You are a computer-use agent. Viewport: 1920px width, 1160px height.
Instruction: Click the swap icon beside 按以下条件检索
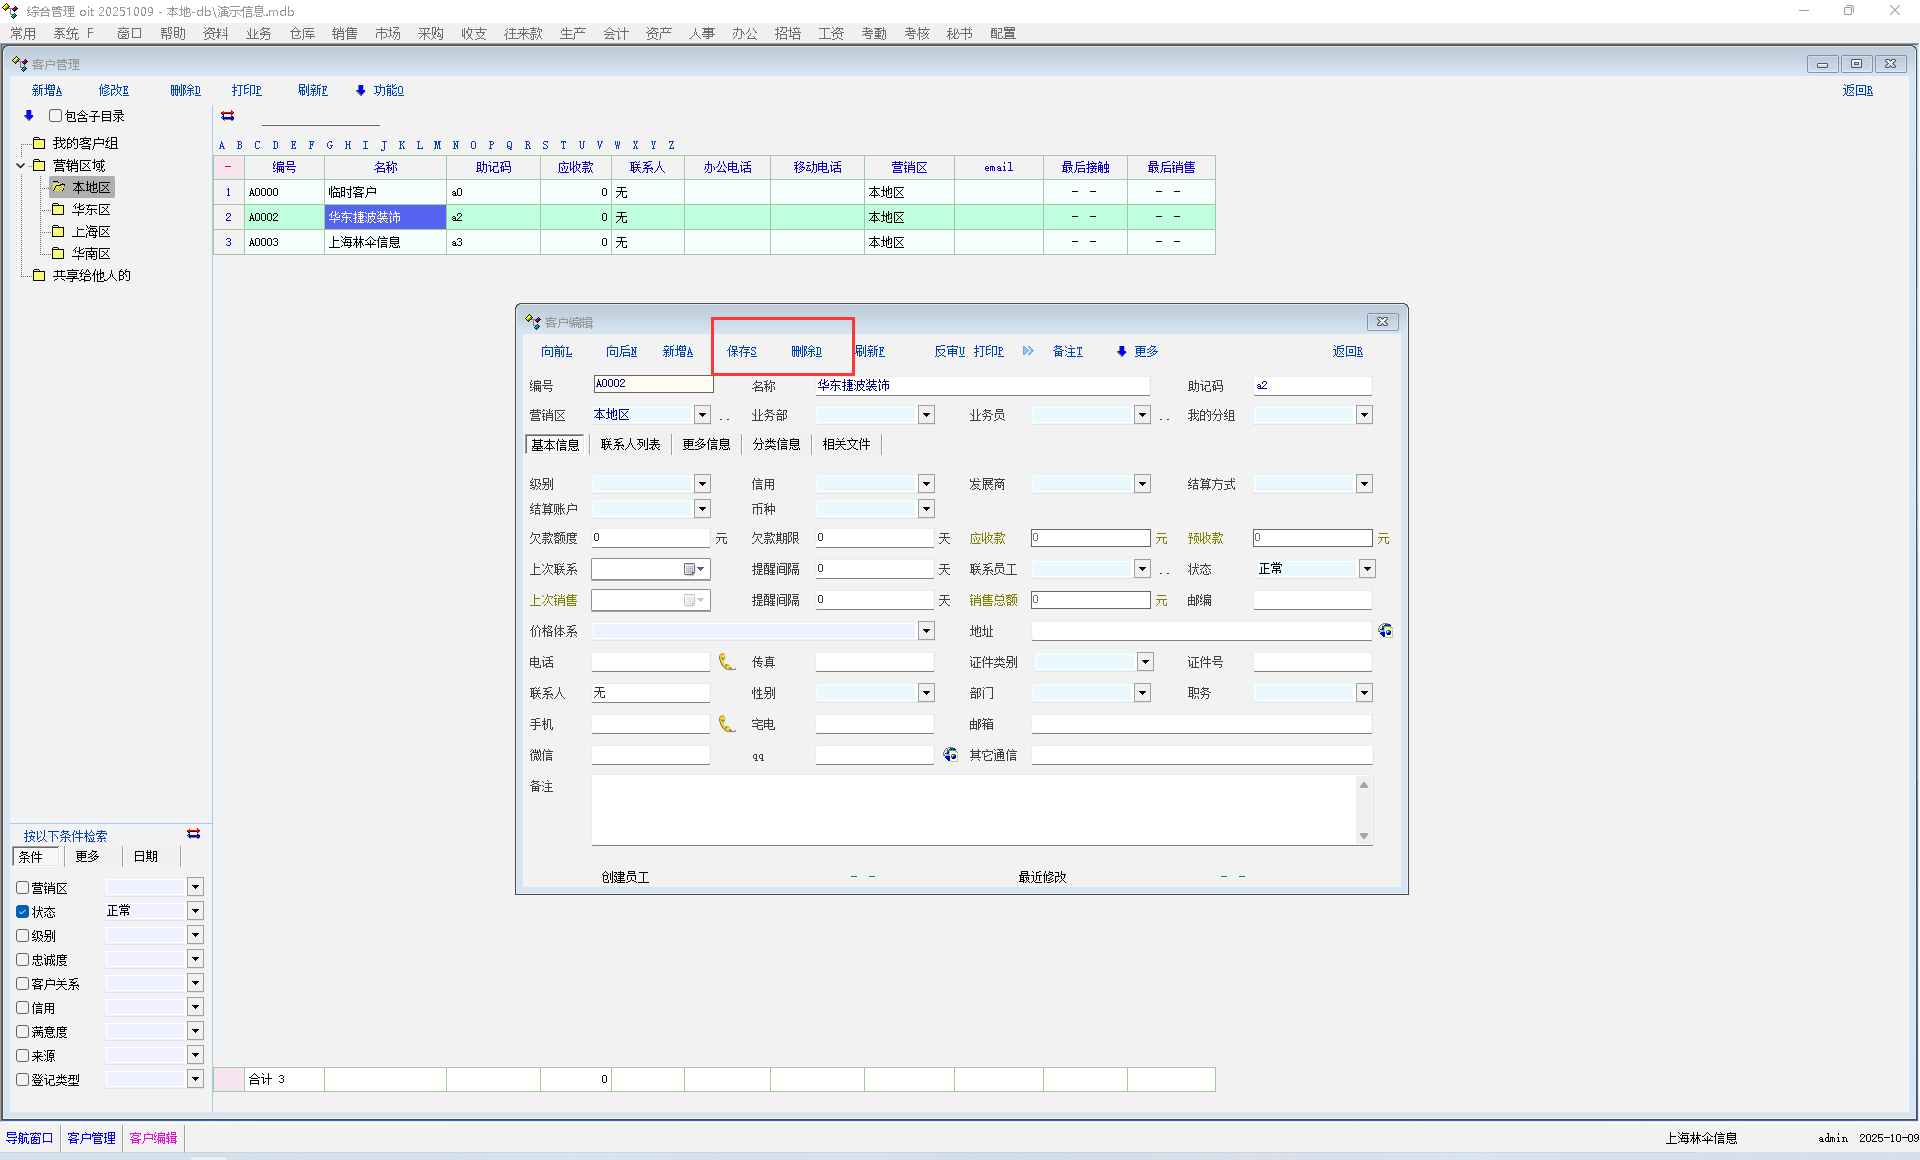click(x=194, y=834)
